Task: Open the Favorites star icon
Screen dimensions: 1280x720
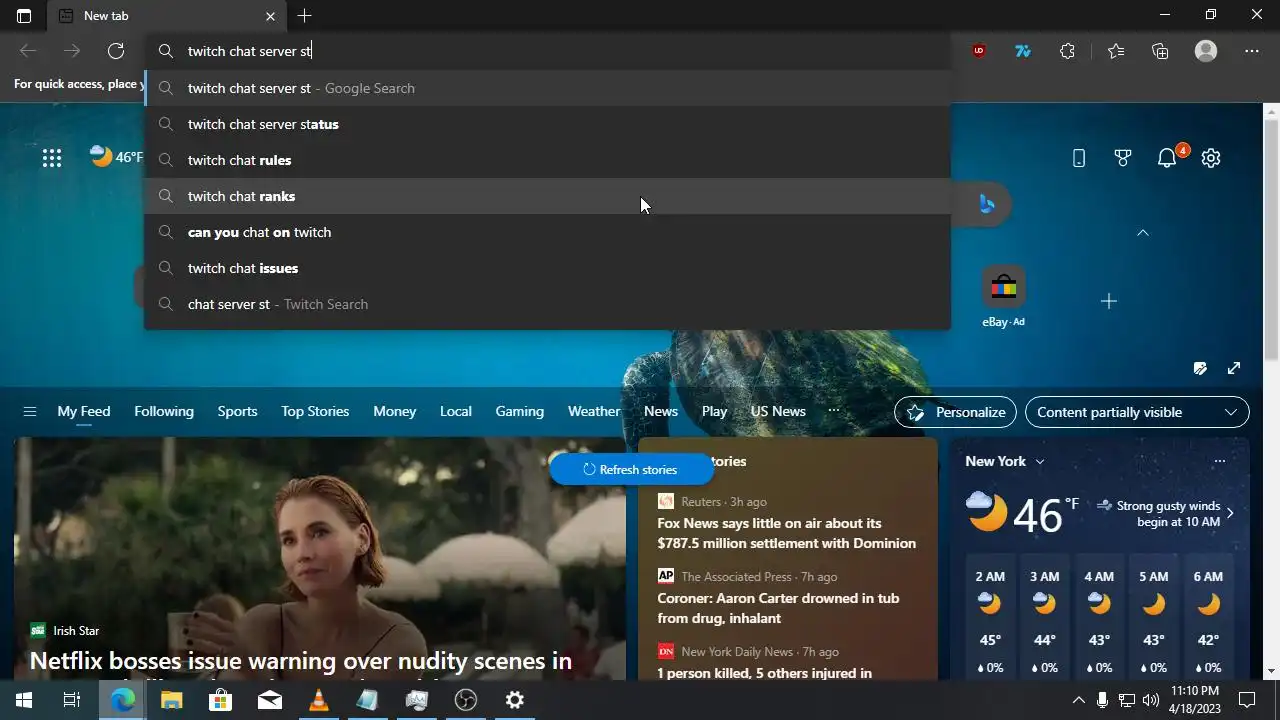Action: (x=1116, y=51)
